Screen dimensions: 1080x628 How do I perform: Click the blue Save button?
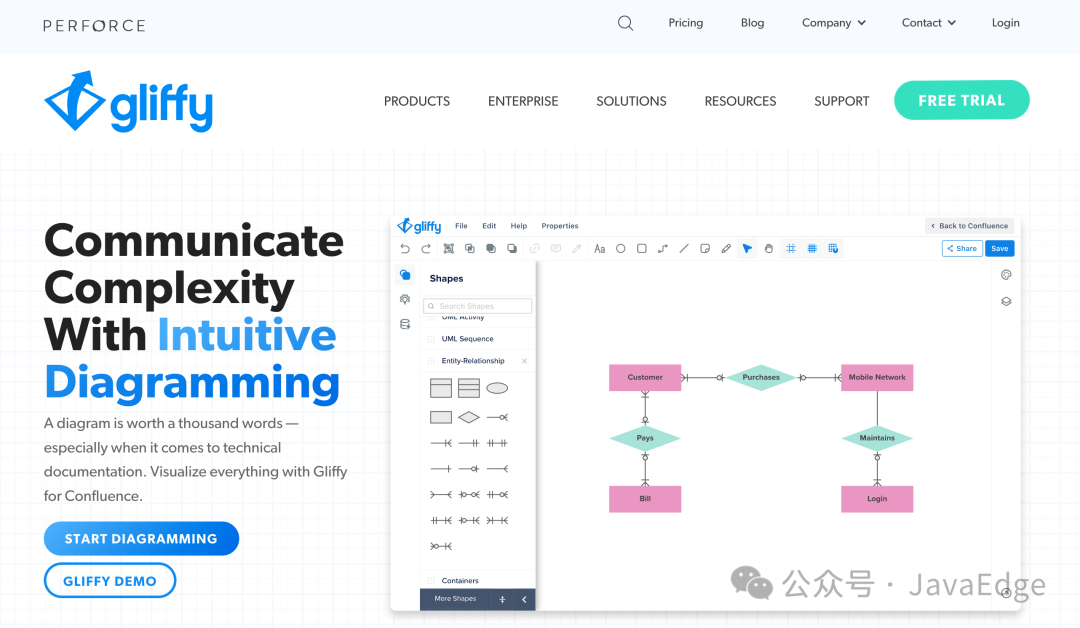point(1000,249)
